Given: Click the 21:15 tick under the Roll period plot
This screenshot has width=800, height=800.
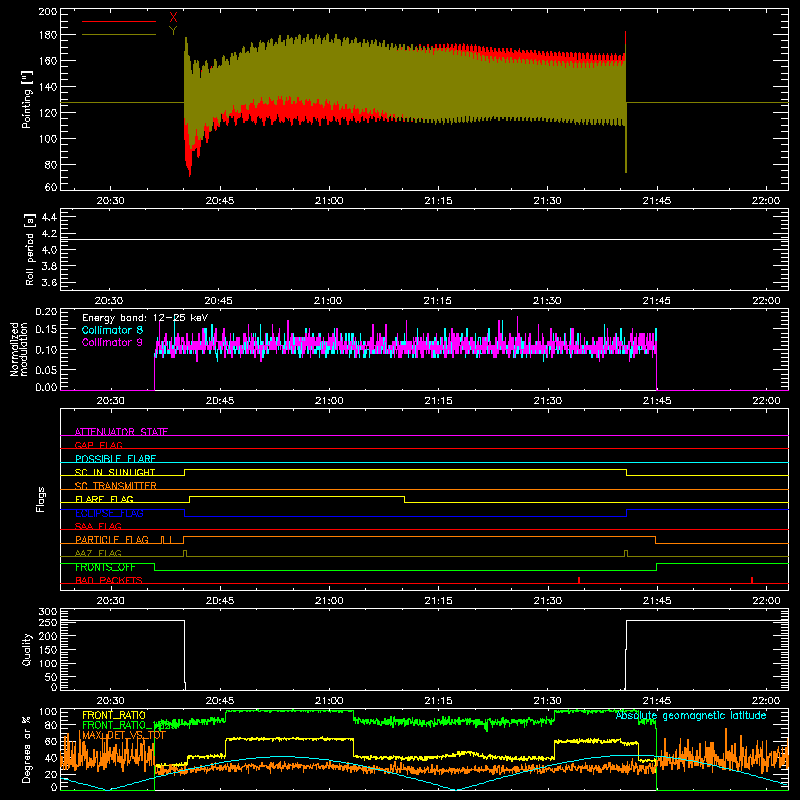Looking at the screenshot, I should (437, 301).
